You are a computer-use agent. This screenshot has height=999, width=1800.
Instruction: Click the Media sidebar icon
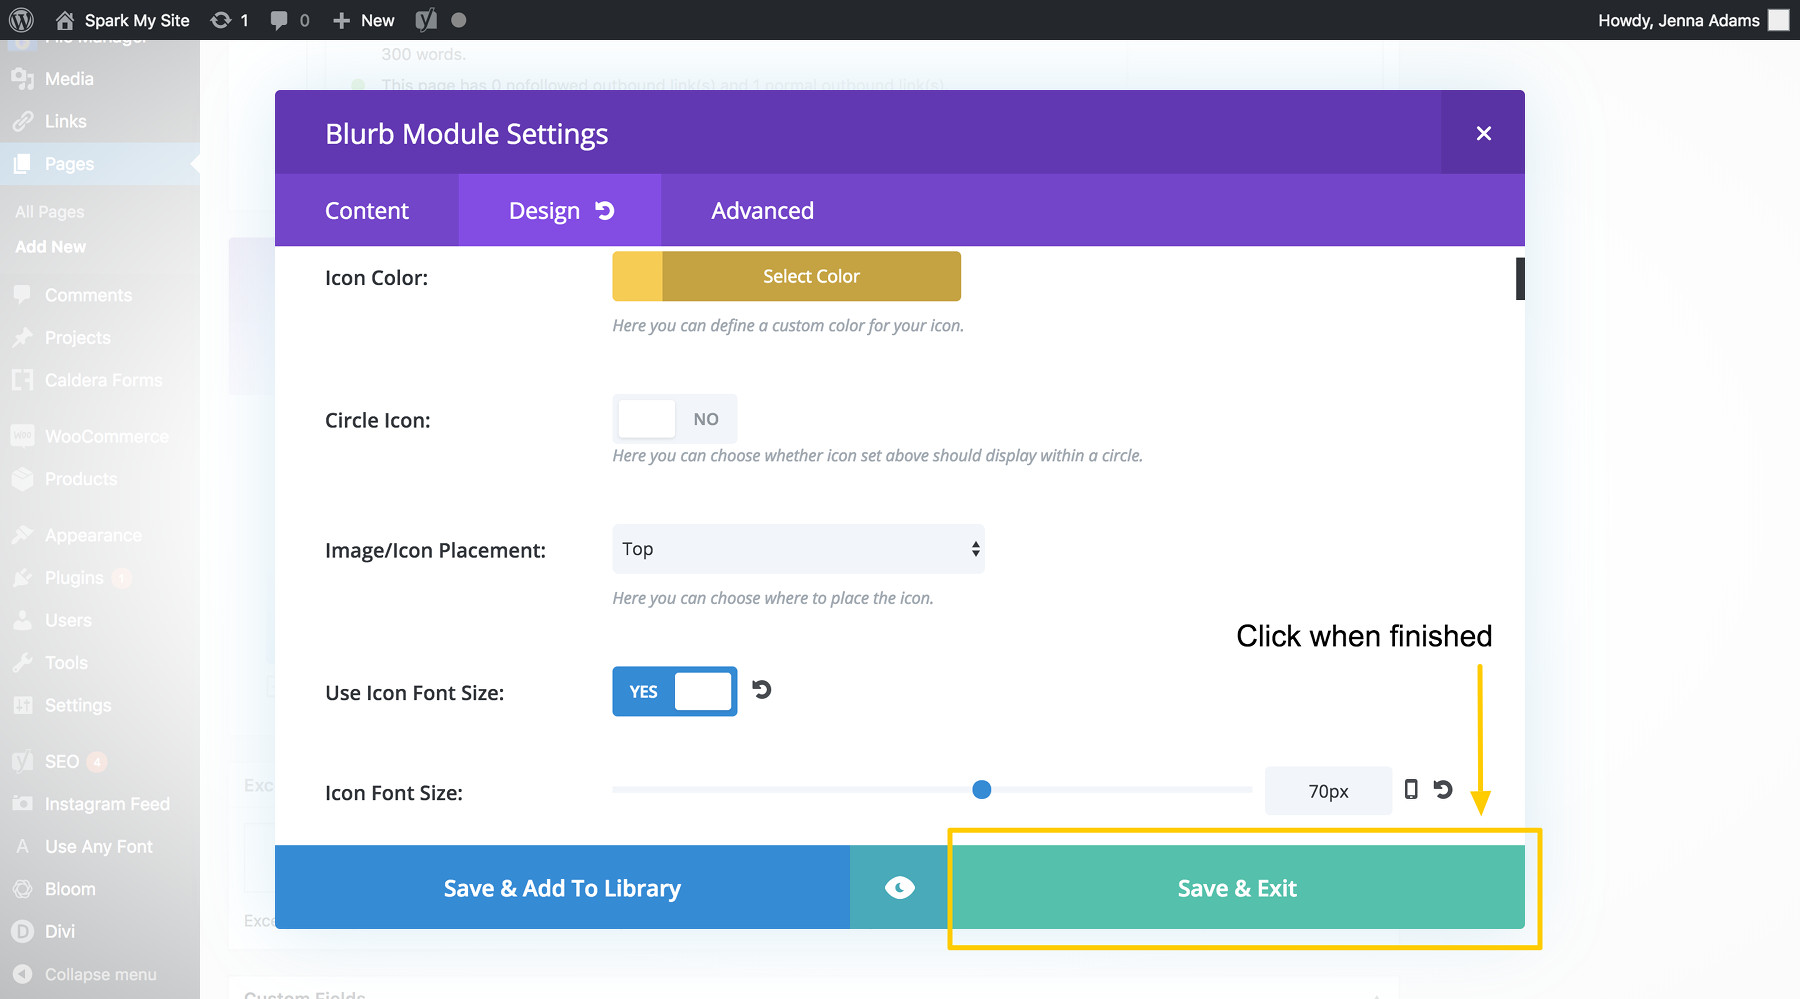(22, 79)
